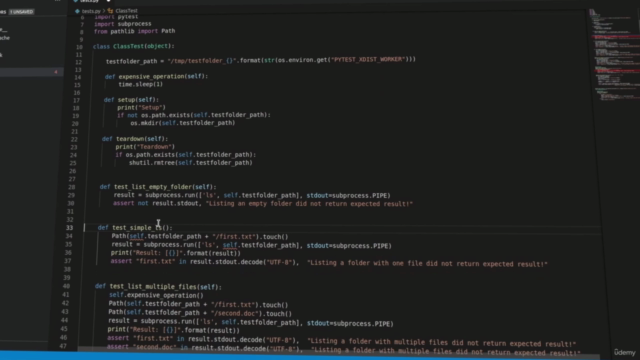Image resolution: width=640 pixels, height=360 pixels.
Task: Click the '/second.doc' touch line
Action: [x=200, y=313]
